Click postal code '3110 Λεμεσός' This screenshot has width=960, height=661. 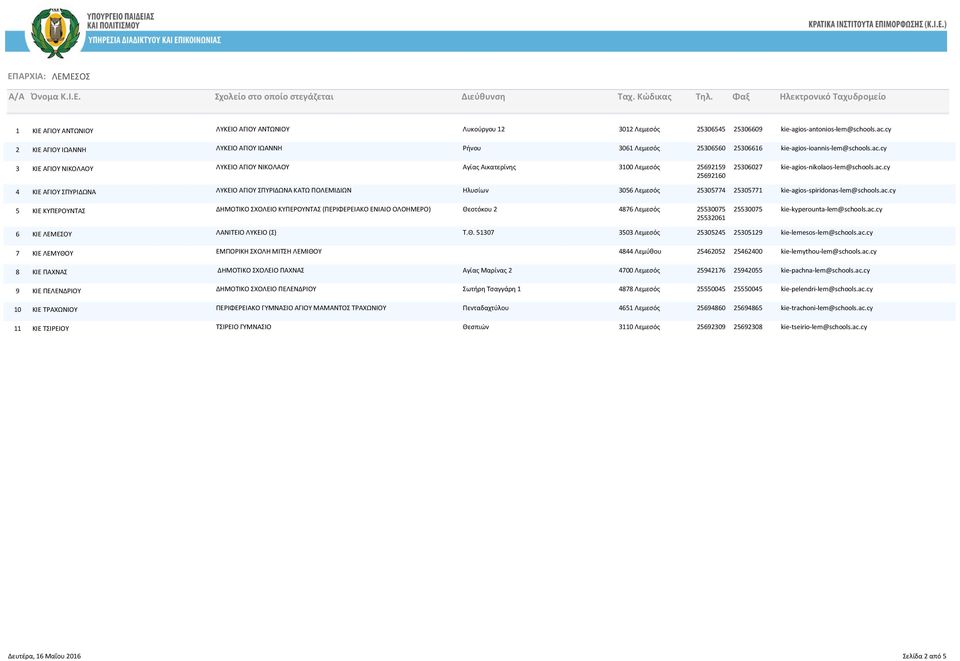coord(639,327)
